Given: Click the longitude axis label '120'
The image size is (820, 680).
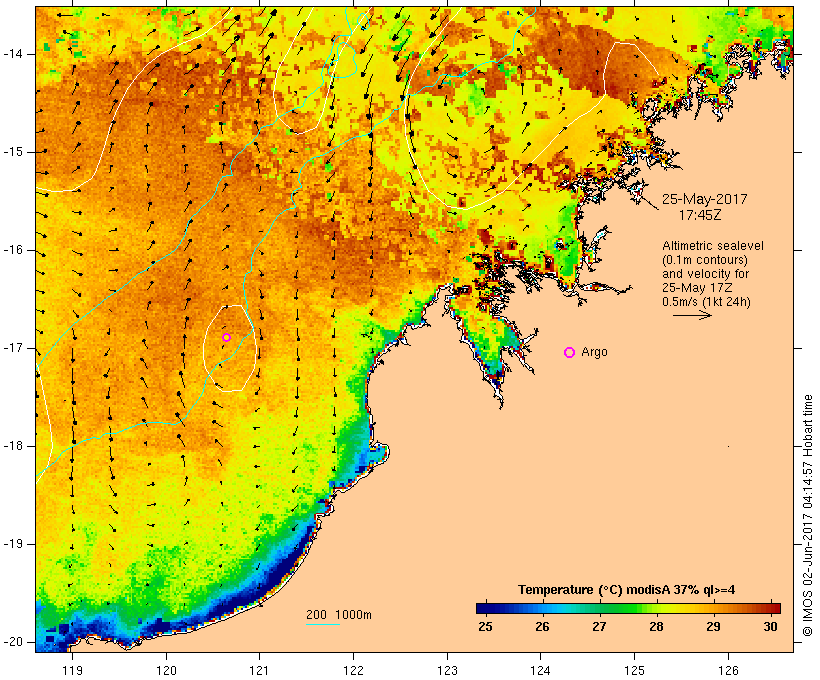Looking at the screenshot, I should [166, 670].
